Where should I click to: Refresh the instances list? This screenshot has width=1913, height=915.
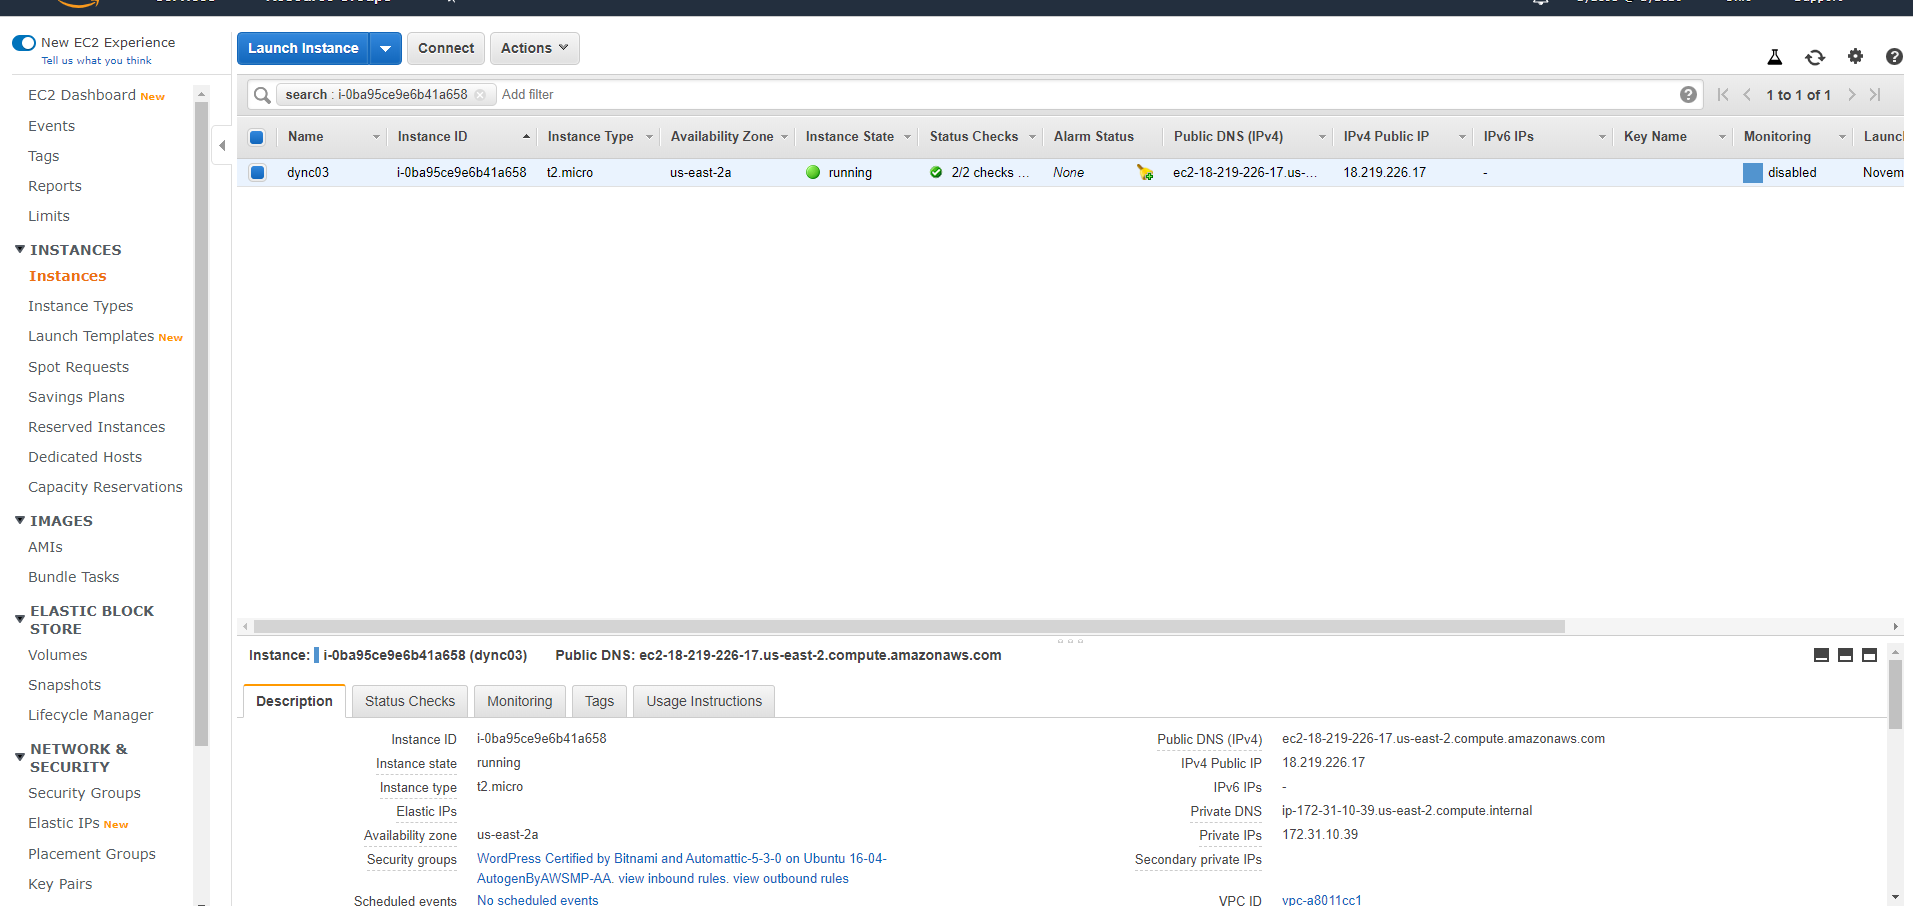[1815, 57]
